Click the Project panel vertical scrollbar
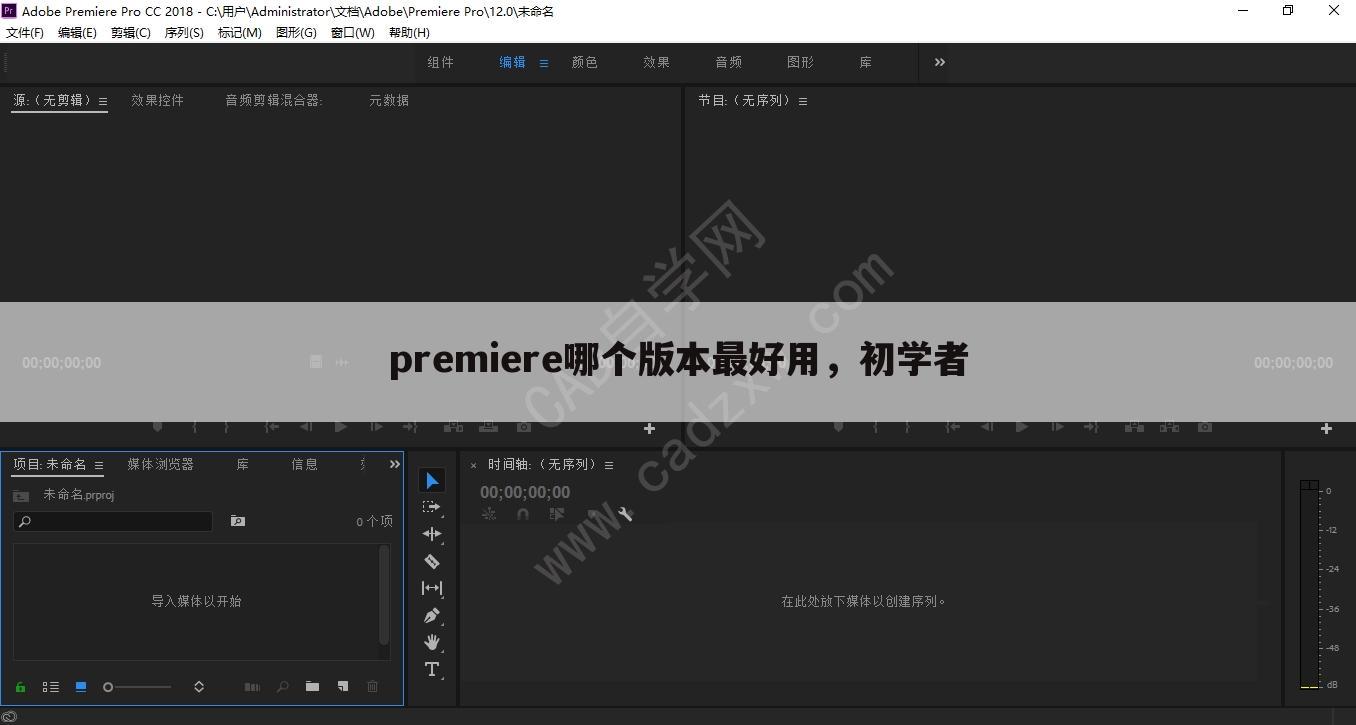Screen dimensions: 1356x725 (384, 595)
